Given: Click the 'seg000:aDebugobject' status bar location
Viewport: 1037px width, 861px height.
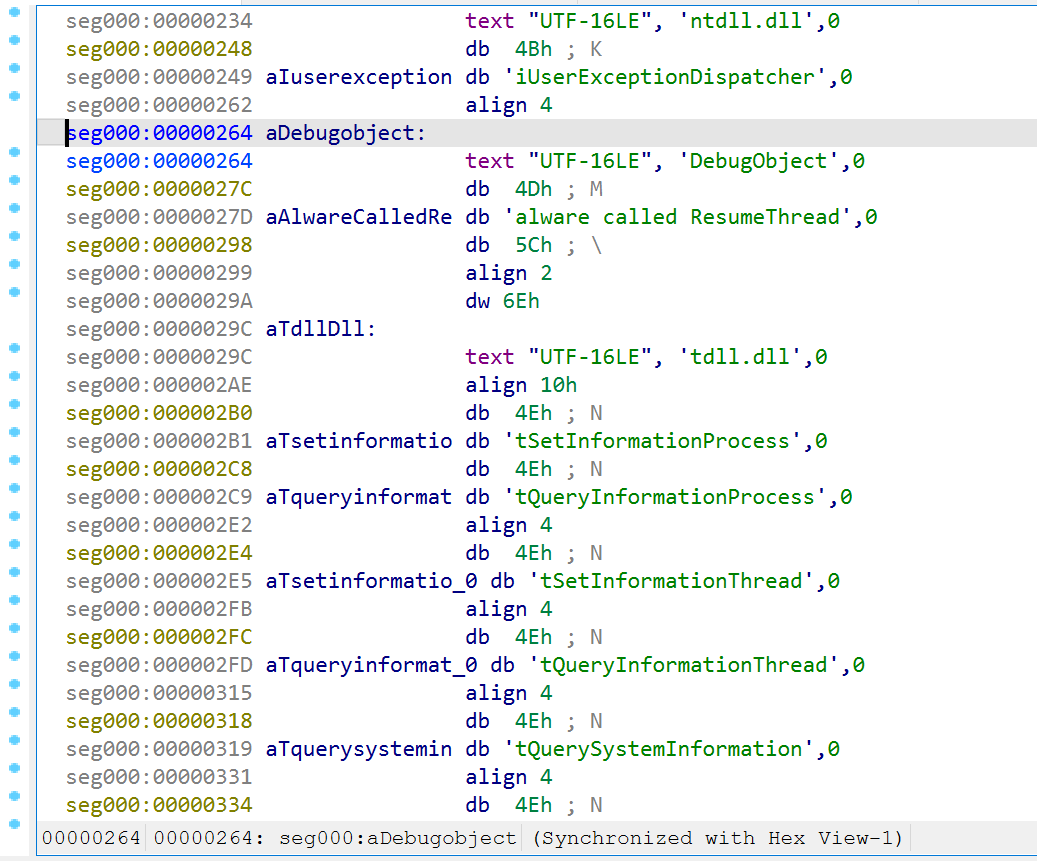Looking at the screenshot, I should click(x=397, y=839).
